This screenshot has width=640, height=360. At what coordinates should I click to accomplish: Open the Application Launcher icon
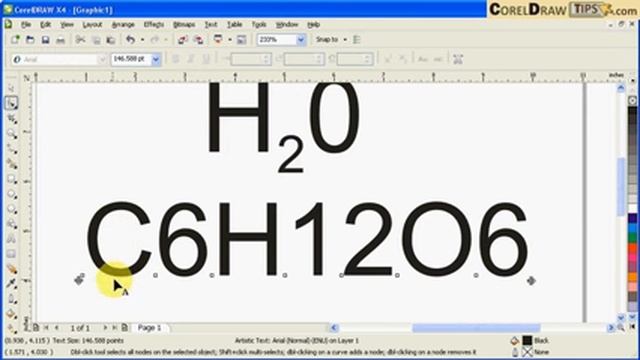point(218,40)
